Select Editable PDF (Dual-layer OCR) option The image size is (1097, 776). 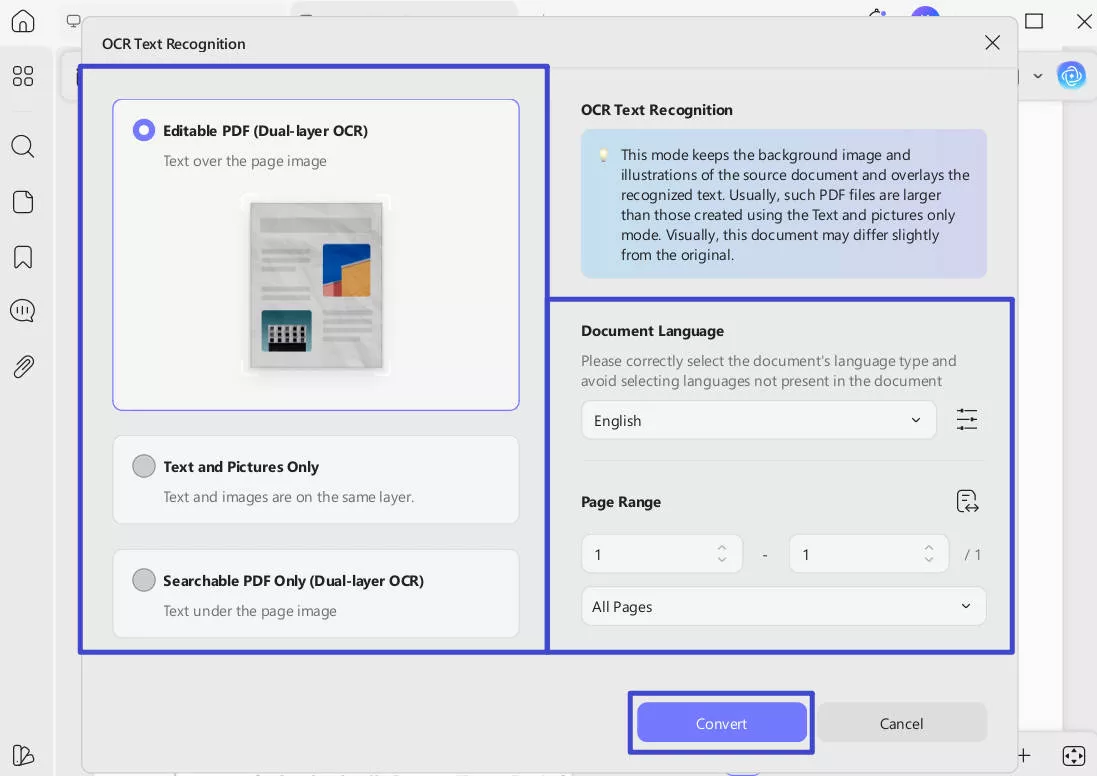[x=144, y=131]
